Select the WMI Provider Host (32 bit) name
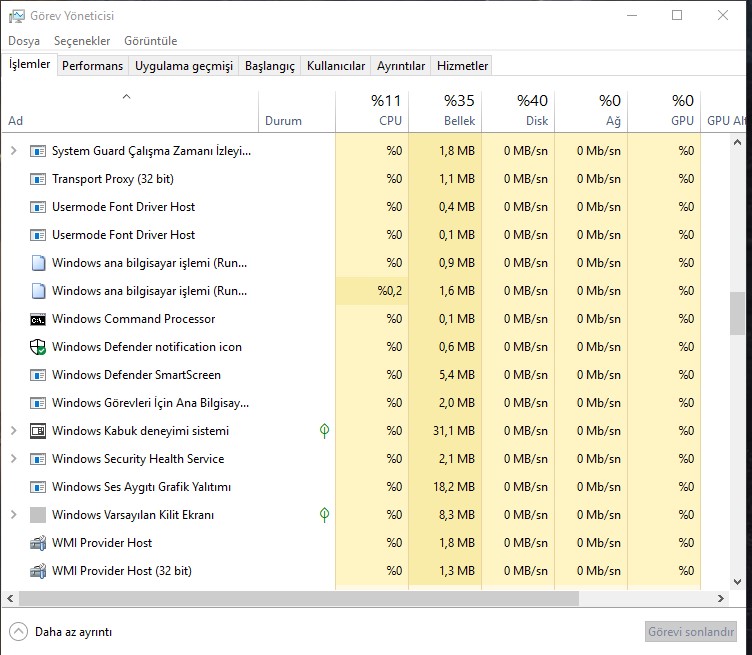752x655 pixels. (122, 571)
